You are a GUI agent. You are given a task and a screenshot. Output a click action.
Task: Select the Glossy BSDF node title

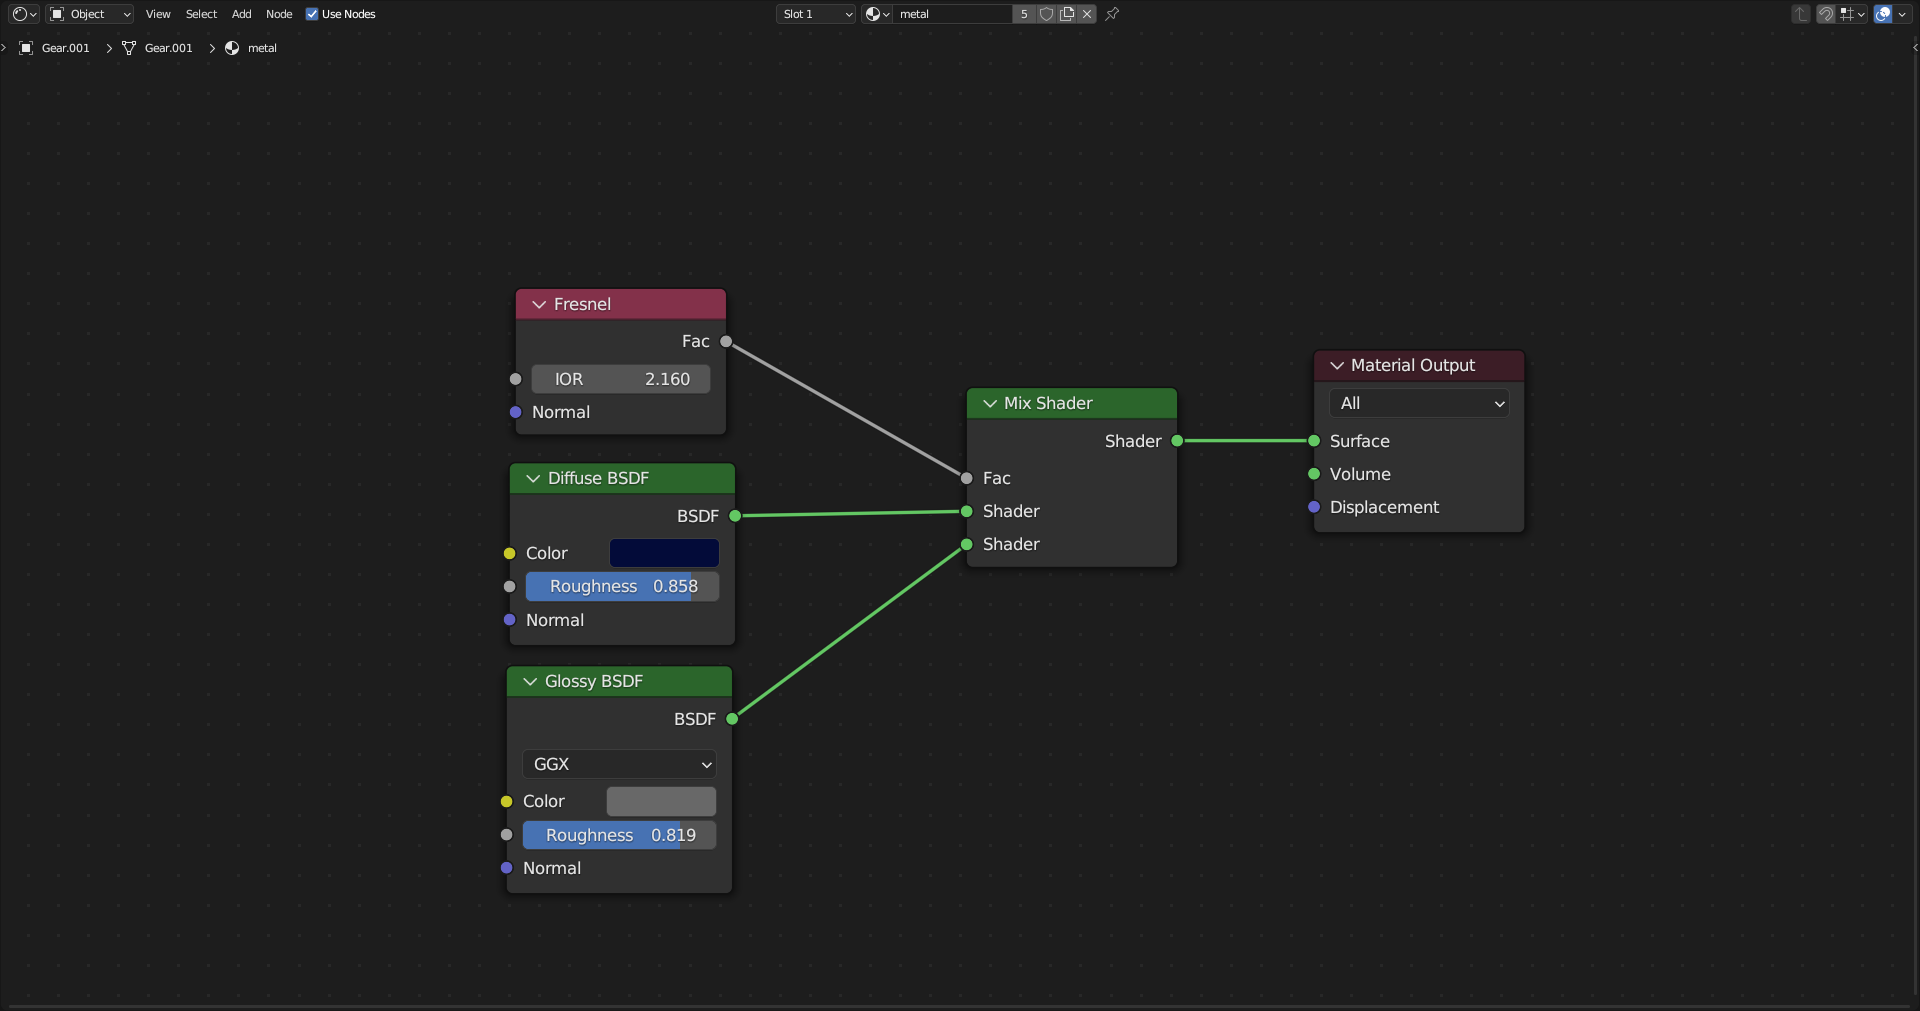[593, 681]
